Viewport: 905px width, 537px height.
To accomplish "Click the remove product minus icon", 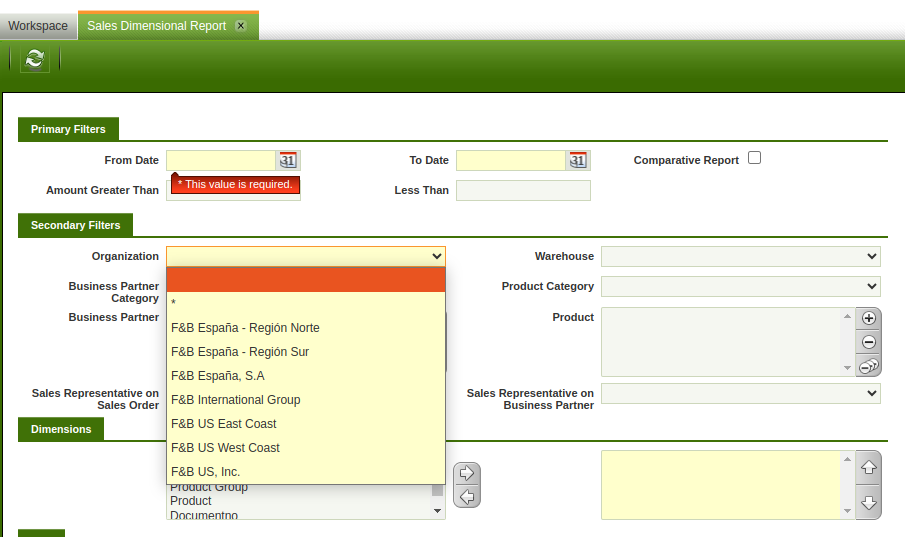I will coord(869,342).
